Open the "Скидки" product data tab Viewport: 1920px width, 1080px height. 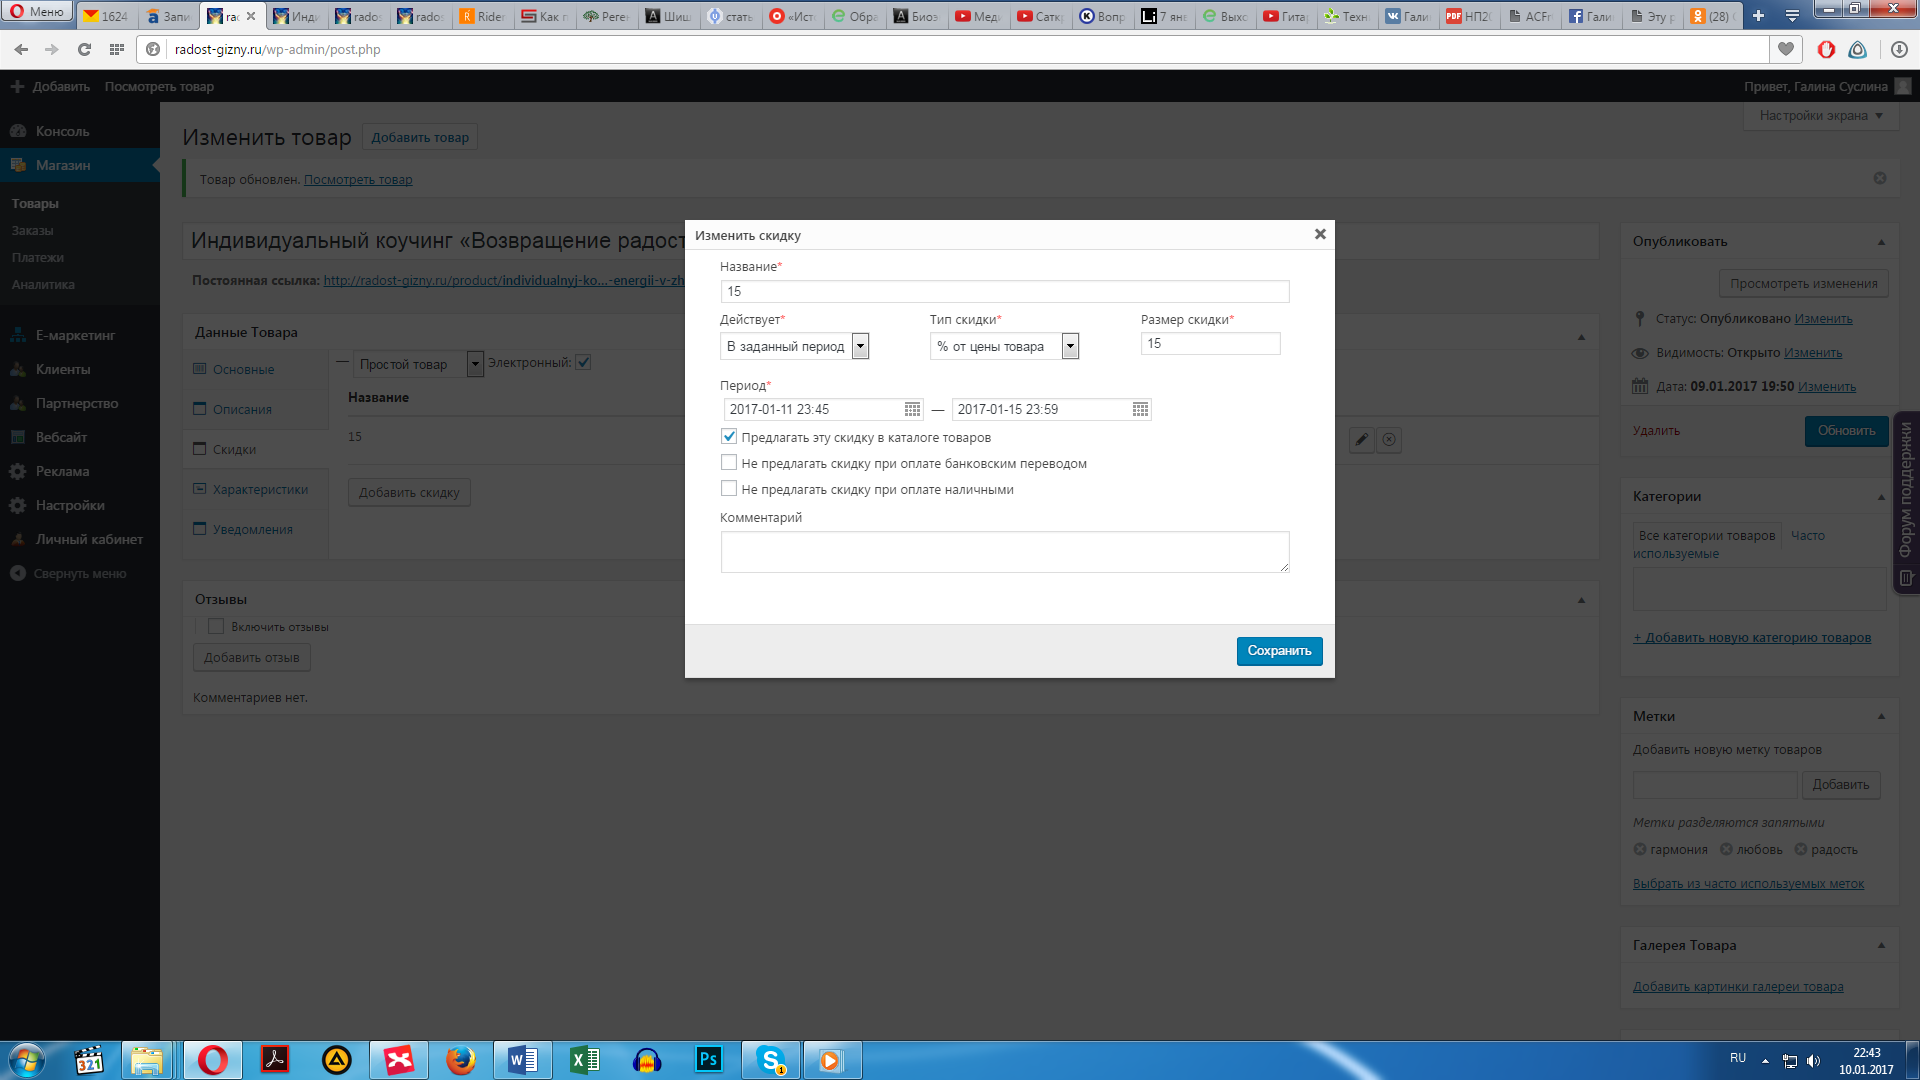tap(234, 449)
